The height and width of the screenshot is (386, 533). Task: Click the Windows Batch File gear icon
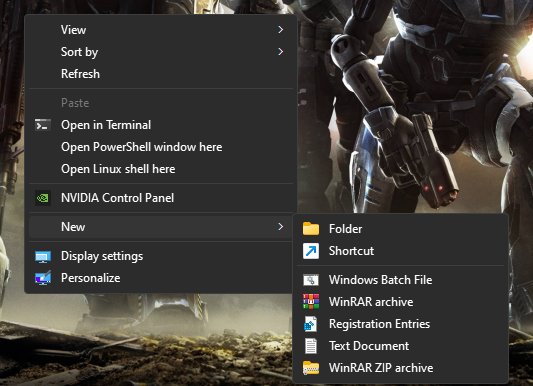311,280
